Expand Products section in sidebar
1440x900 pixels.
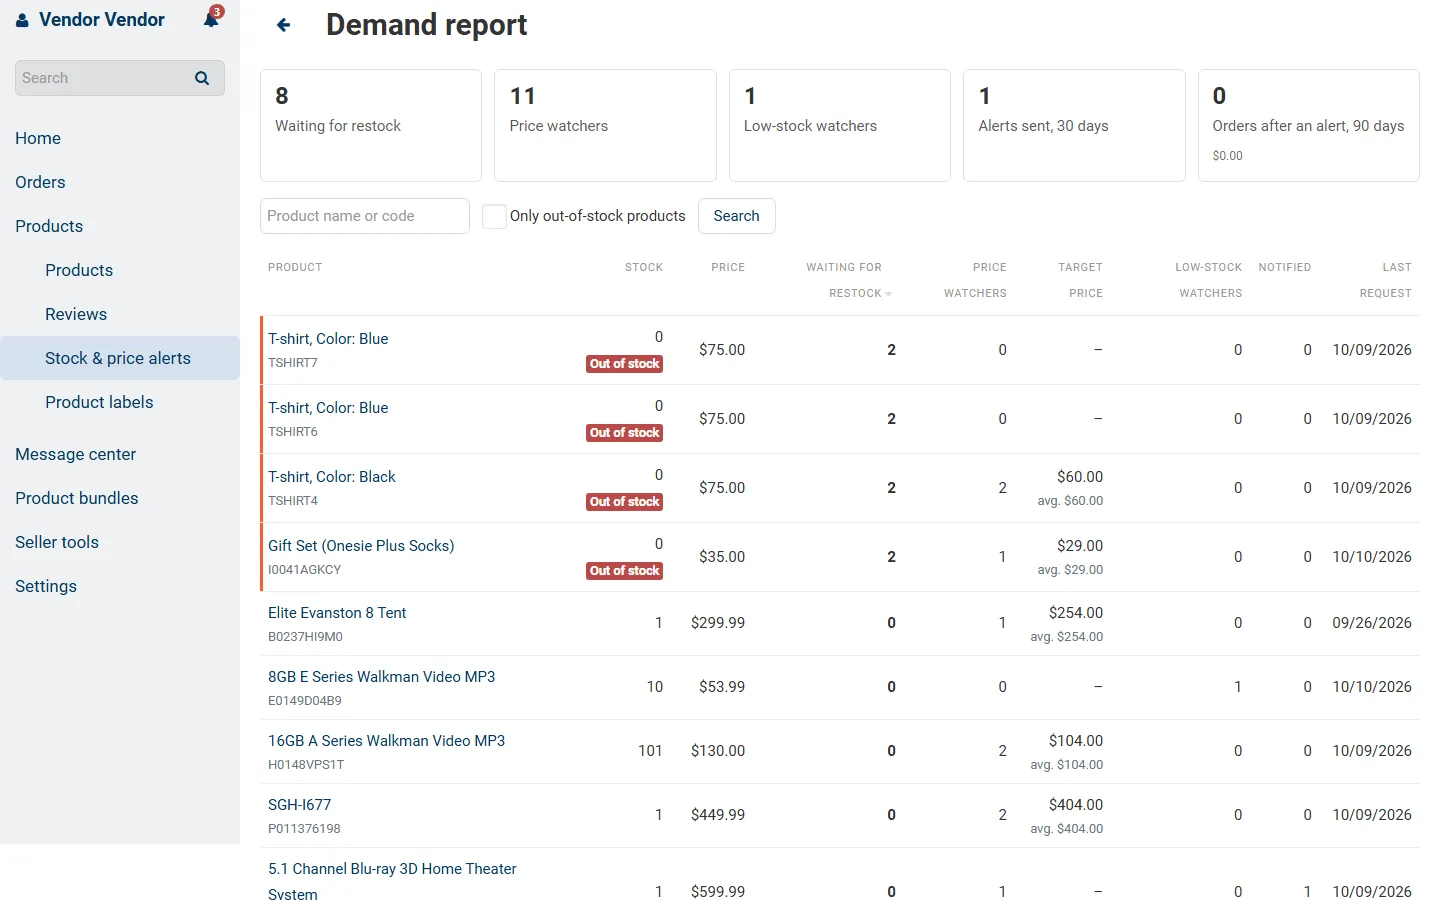coord(49,226)
